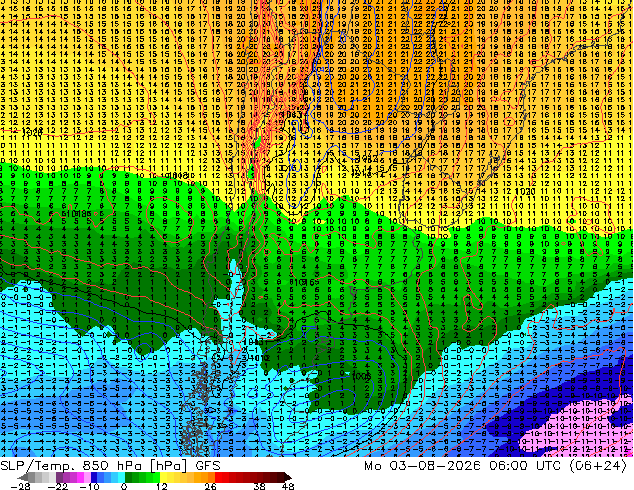Screen dimensions: 634x490
Task: Click the legend label "-22"
Action: click(x=57, y=486)
